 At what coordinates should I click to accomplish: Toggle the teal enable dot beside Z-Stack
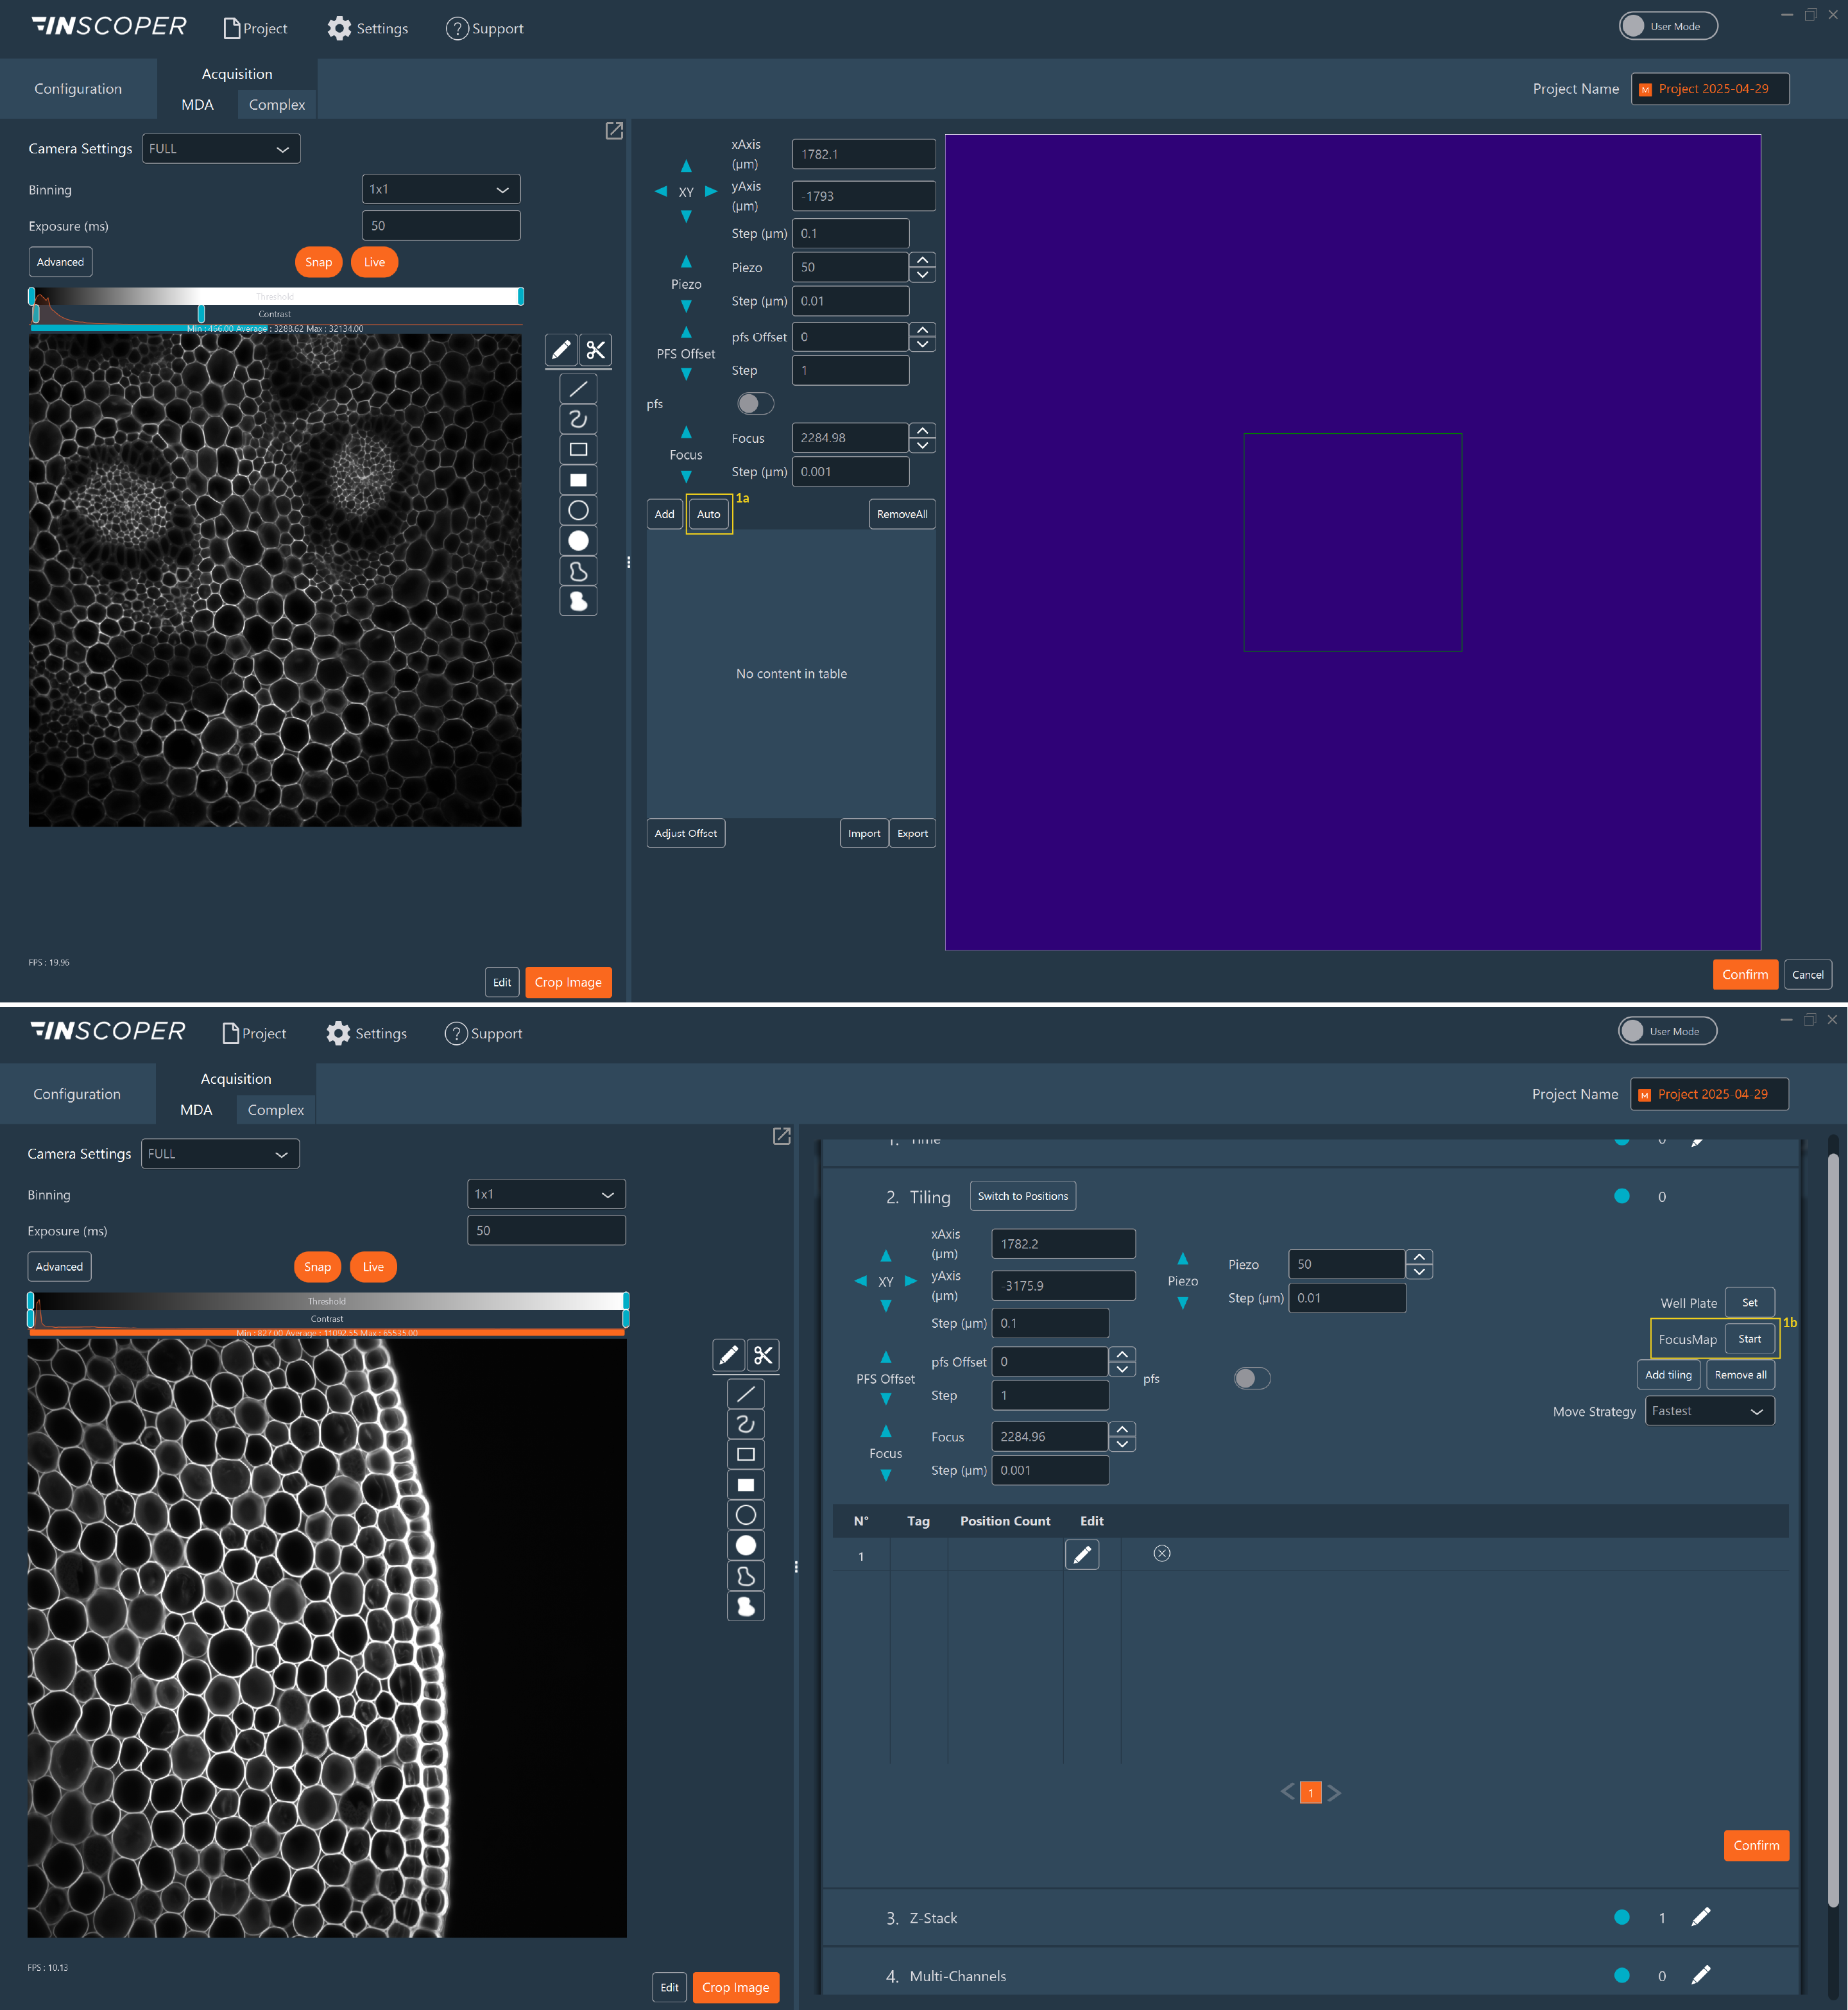click(1621, 1917)
